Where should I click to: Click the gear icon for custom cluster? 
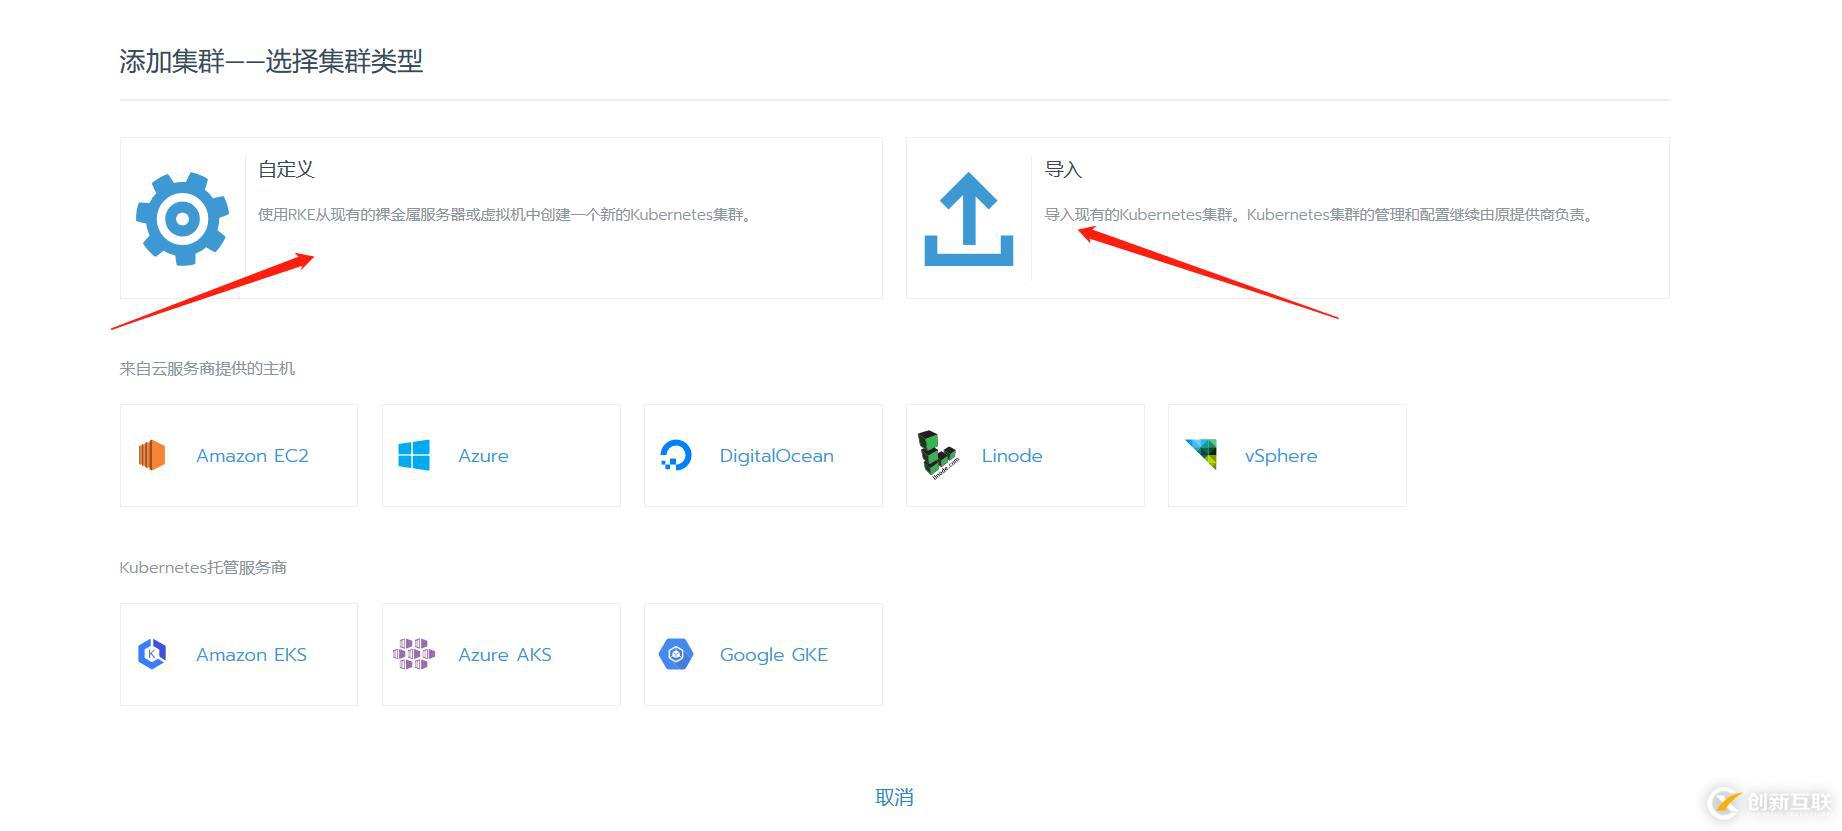coord(182,219)
